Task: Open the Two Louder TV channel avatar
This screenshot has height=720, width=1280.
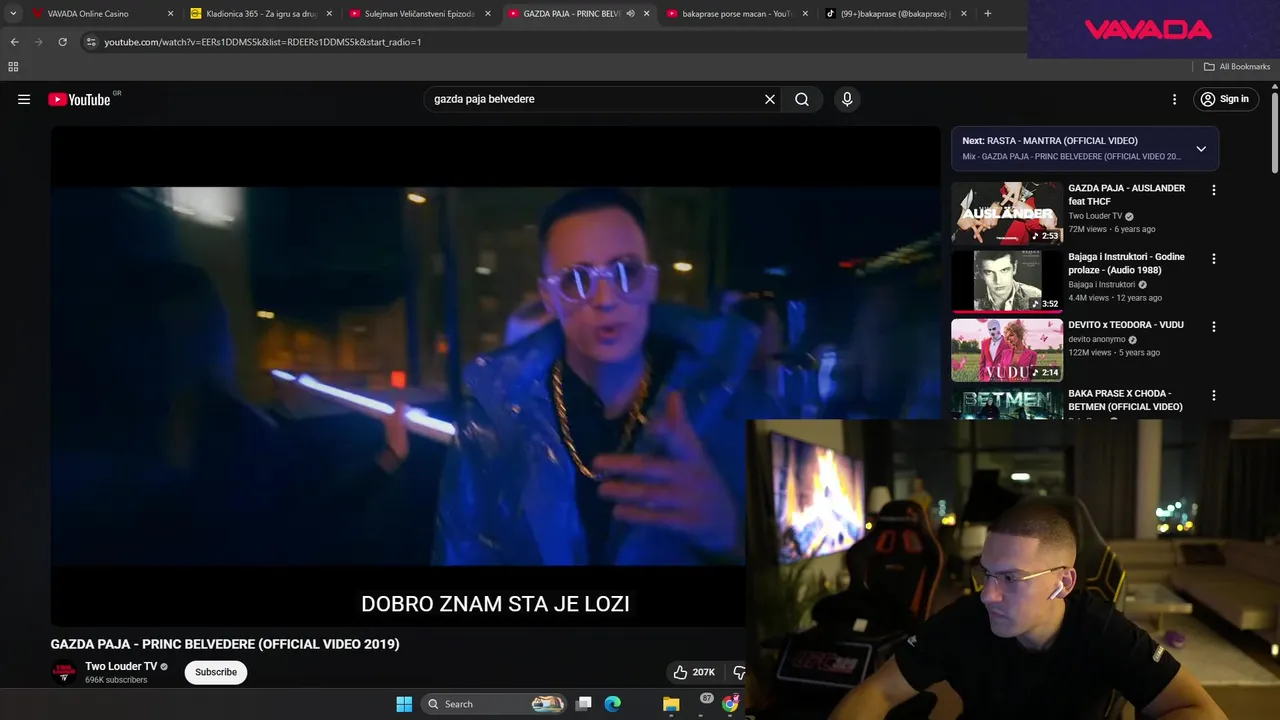Action: coord(64,672)
